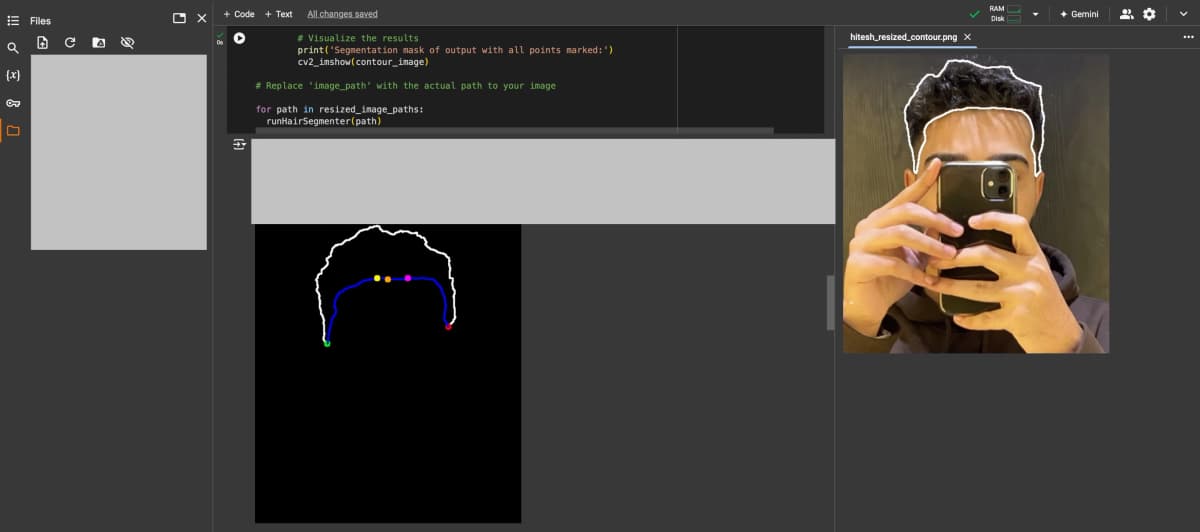Refresh the Files list
This screenshot has width=1200, height=532.
70,43
